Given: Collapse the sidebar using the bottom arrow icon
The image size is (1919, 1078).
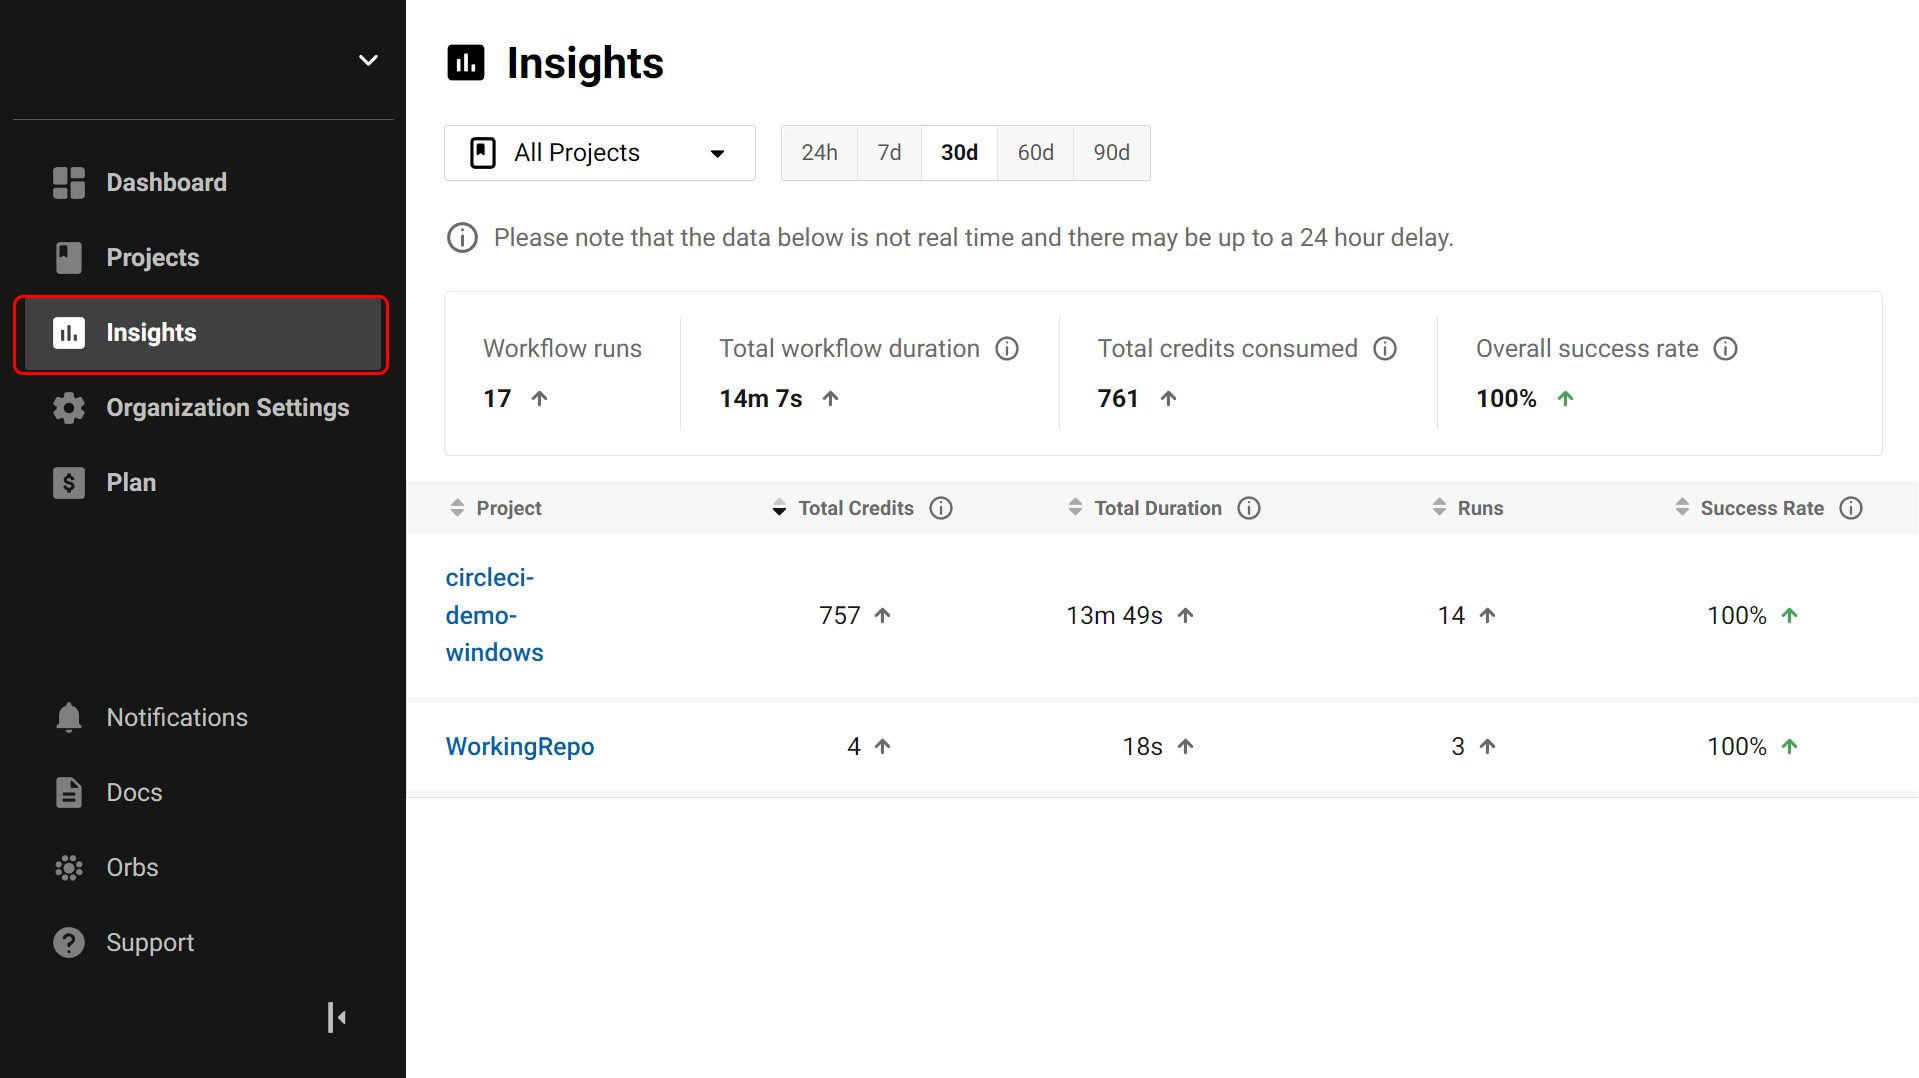Looking at the screenshot, I should click(337, 1017).
